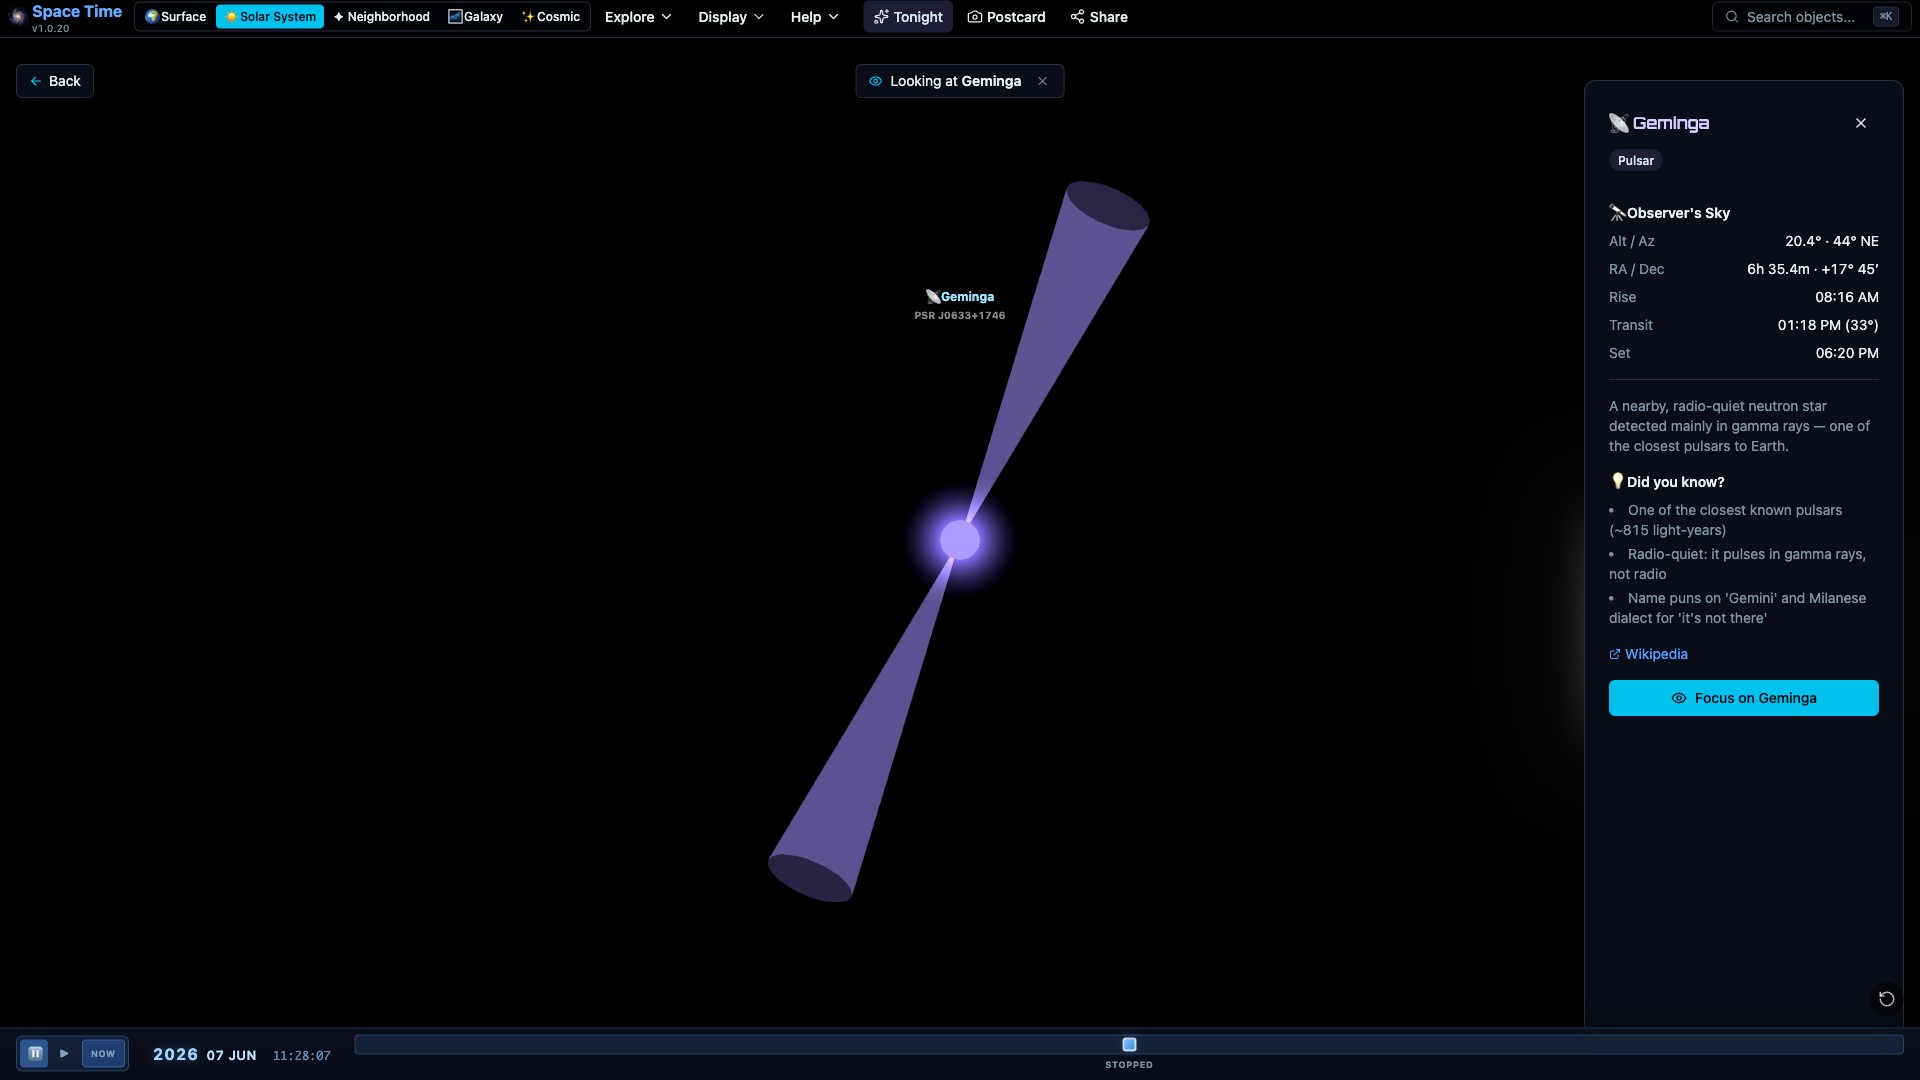This screenshot has height=1080, width=1920.
Task: Switch to Neighborhood view
Action: 381,17
